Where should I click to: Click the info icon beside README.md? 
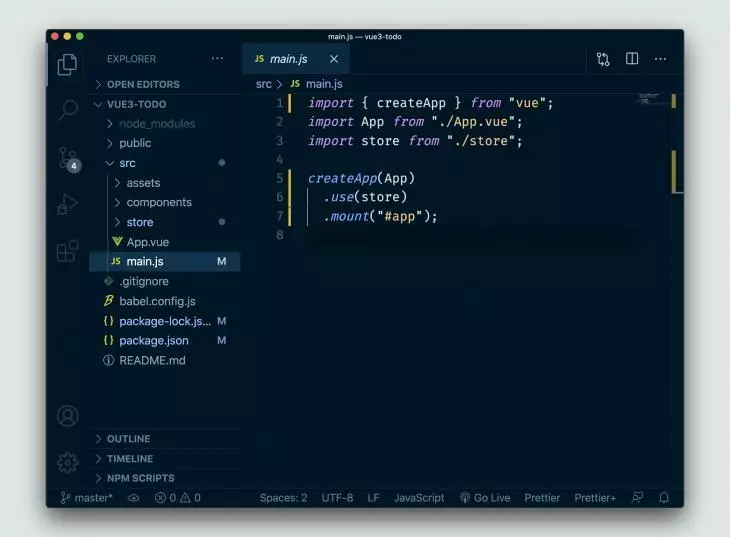[x=108, y=360]
